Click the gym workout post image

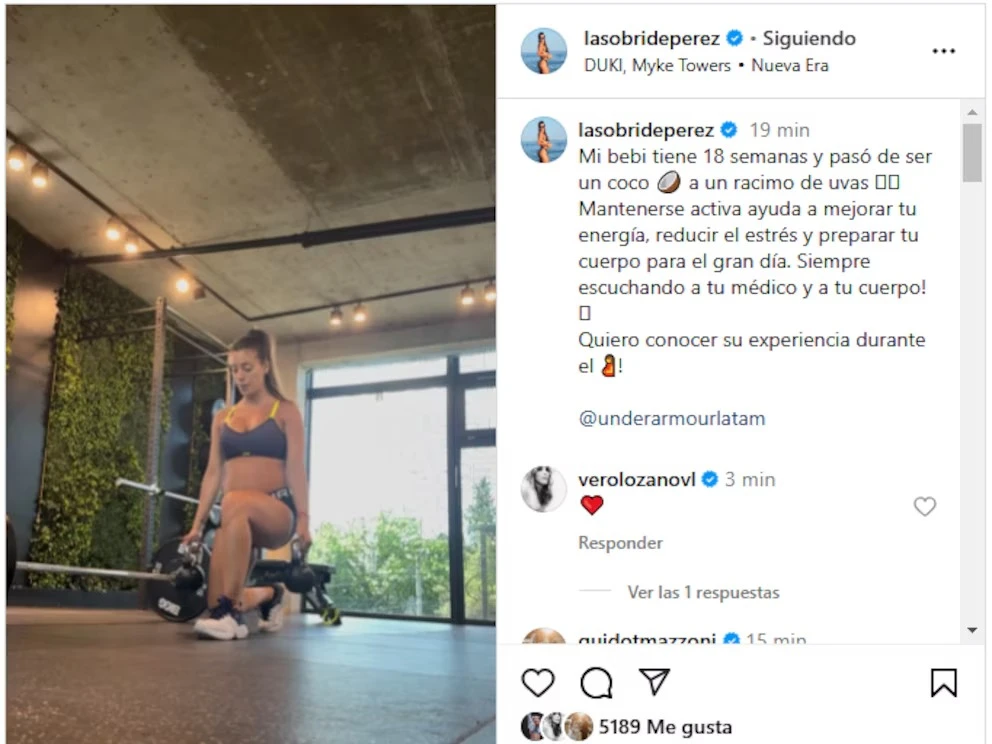point(251,375)
